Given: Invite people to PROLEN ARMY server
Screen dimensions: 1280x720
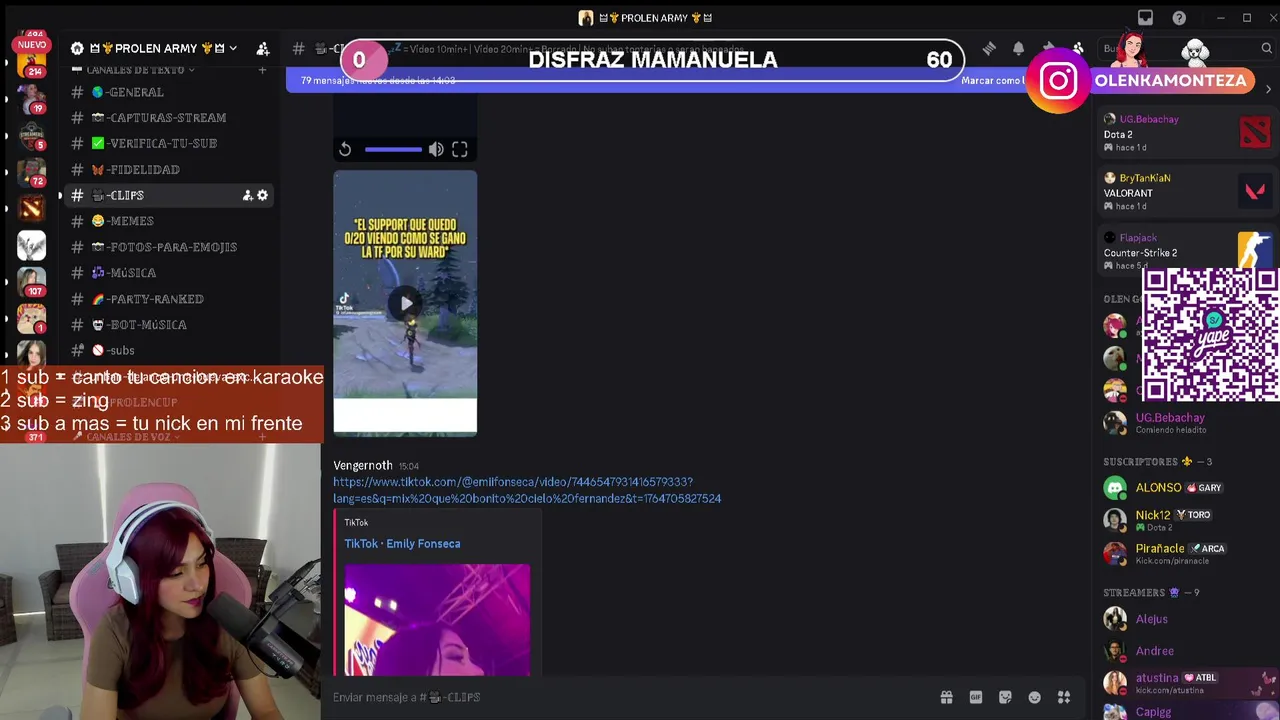Looking at the screenshot, I should click(x=263, y=48).
